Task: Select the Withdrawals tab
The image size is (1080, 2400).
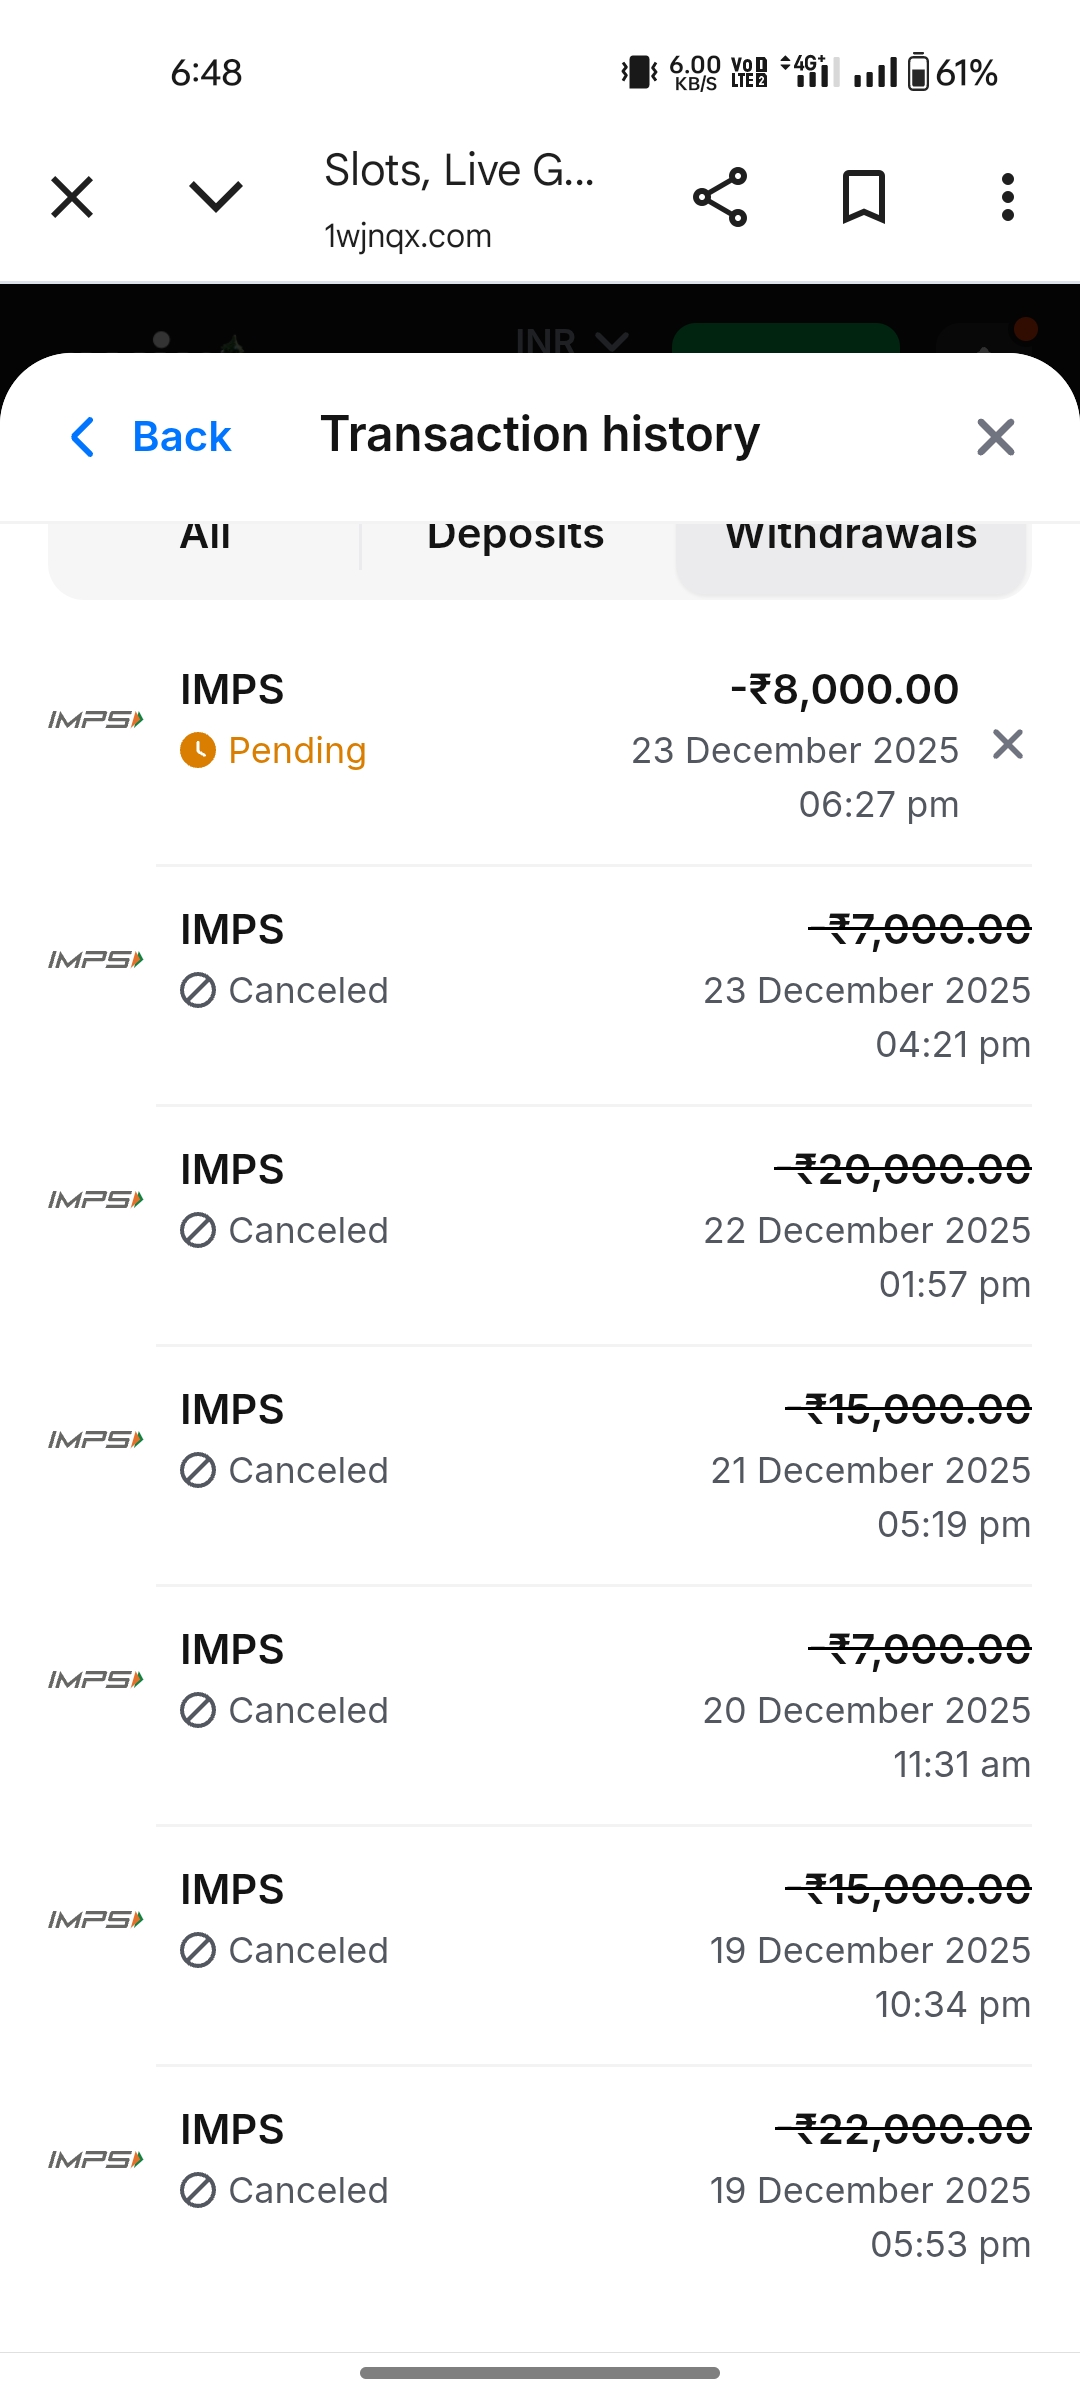Action: point(851,540)
